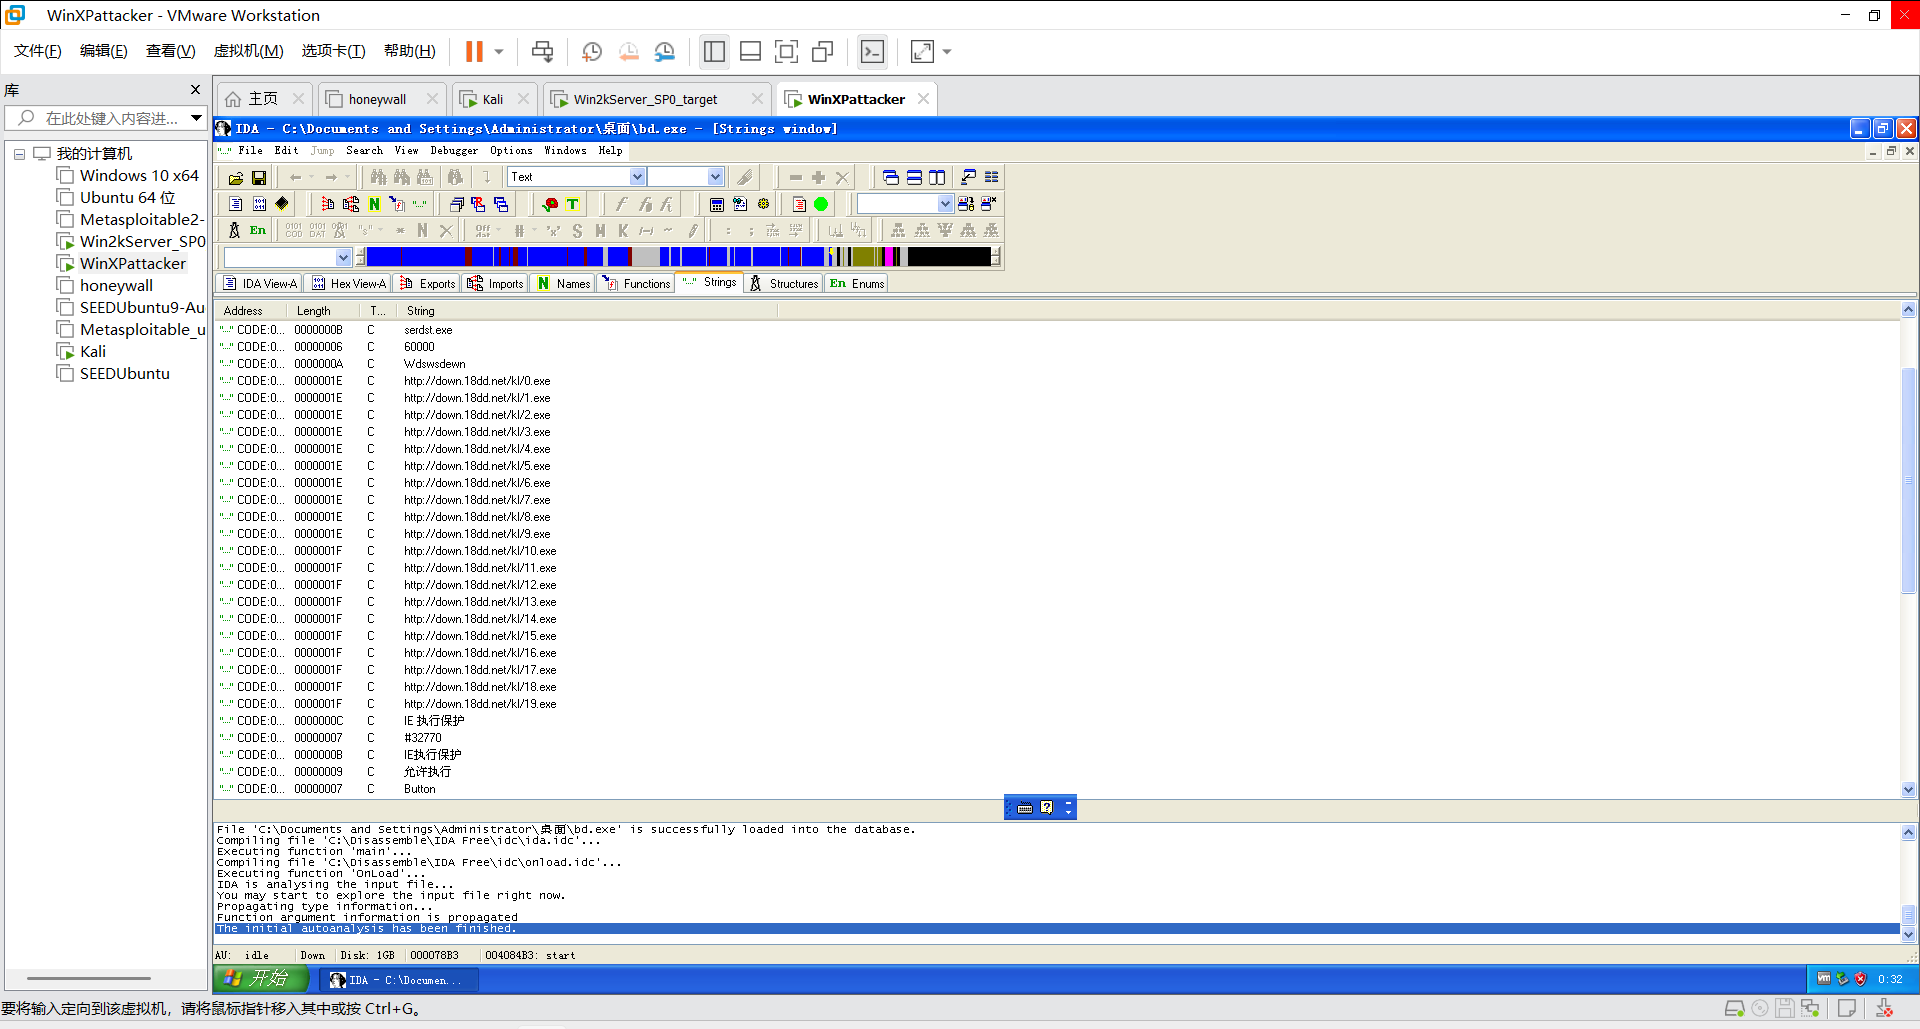Close the honeywall VM tab
This screenshot has height=1029, width=1920.
pos(432,99)
